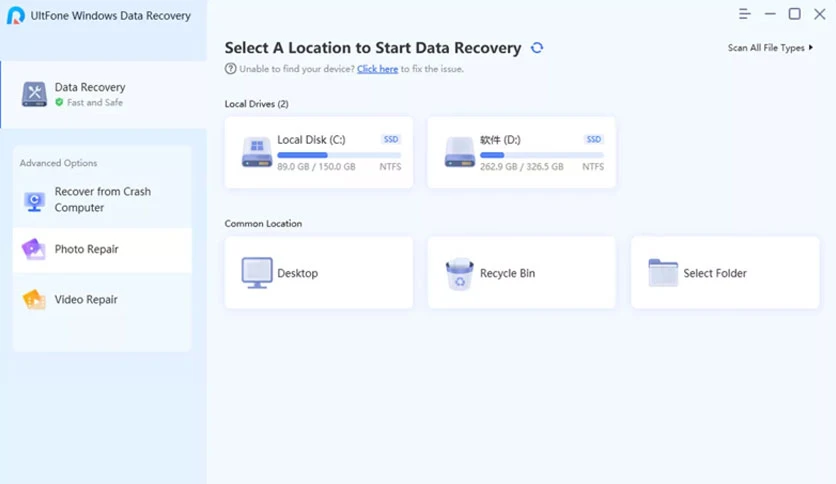Screen dimensions: 836x484
Task: Click the Video Repair icon
Action: (34, 300)
